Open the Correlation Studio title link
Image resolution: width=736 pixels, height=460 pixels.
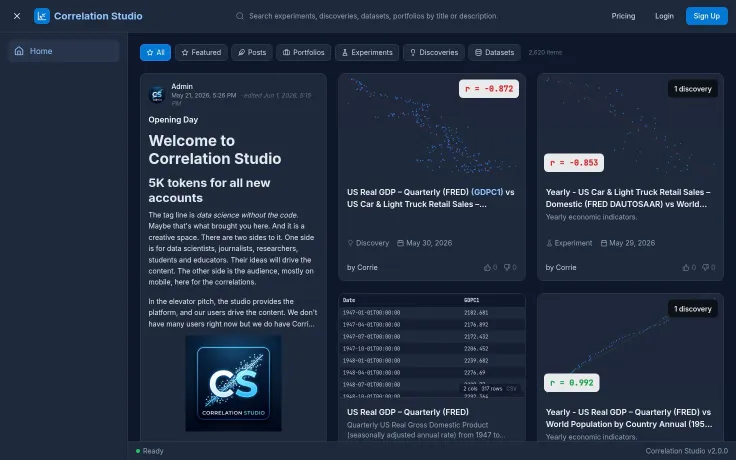click(x=98, y=16)
